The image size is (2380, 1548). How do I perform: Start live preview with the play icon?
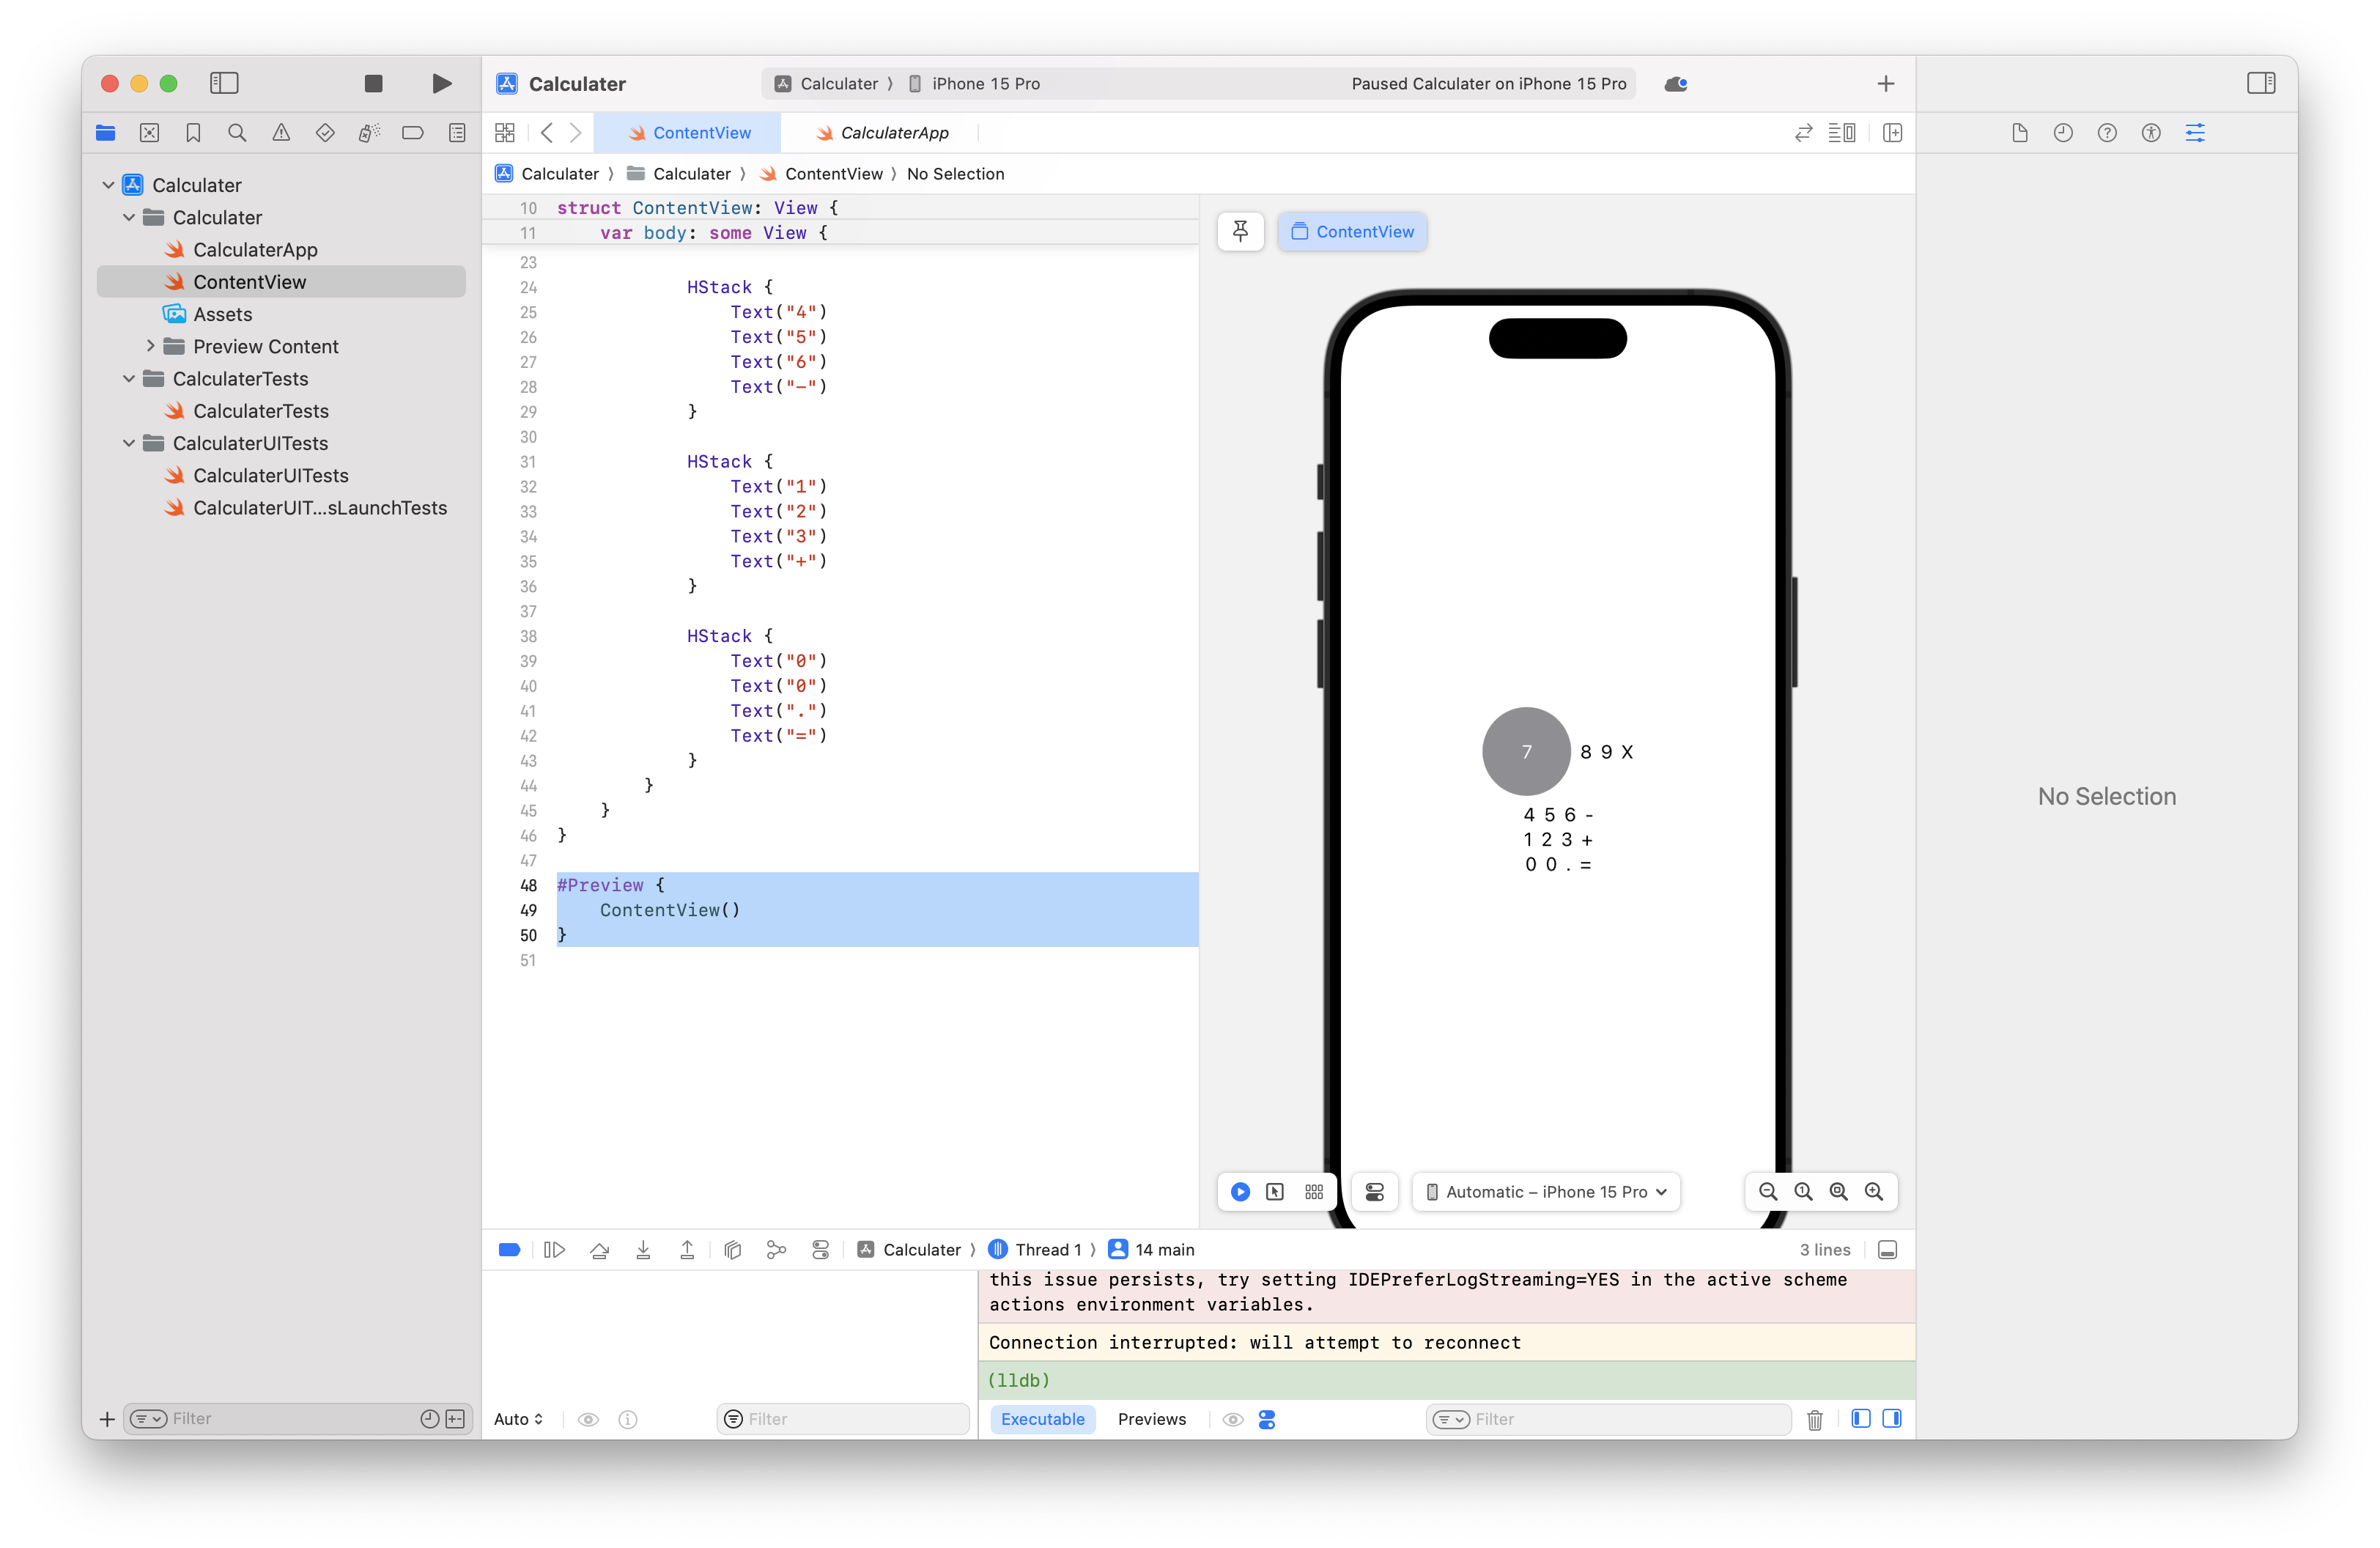[1240, 1192]
